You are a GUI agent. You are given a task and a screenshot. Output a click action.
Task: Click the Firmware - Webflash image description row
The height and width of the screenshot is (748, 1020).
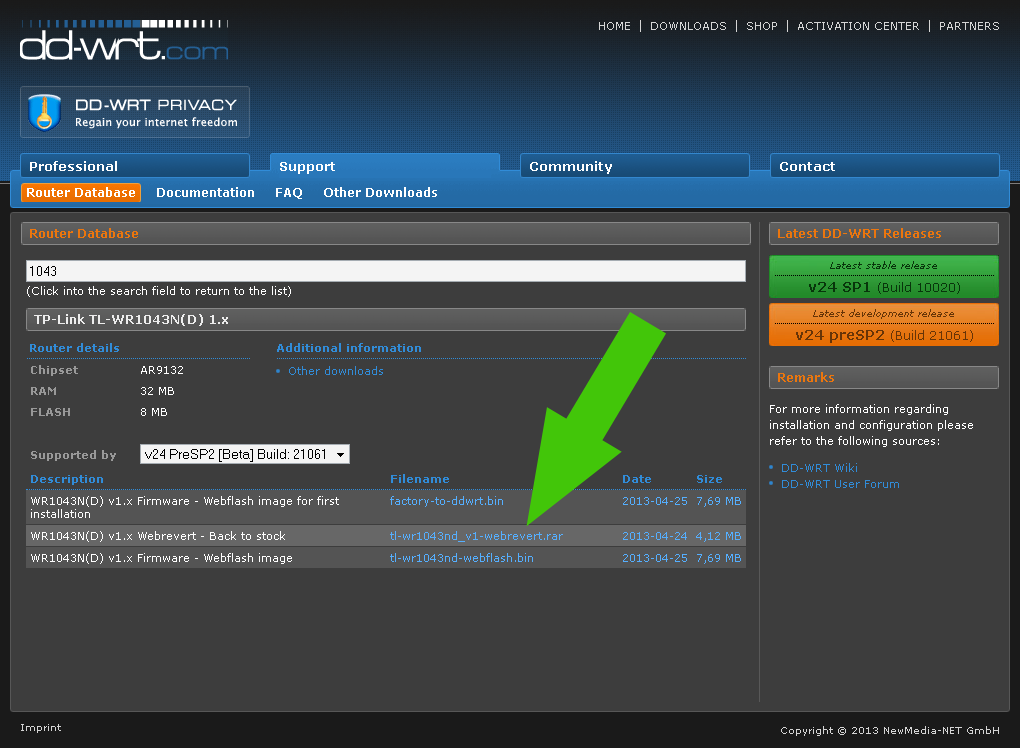pyautogui.click(x=161, y=558)
